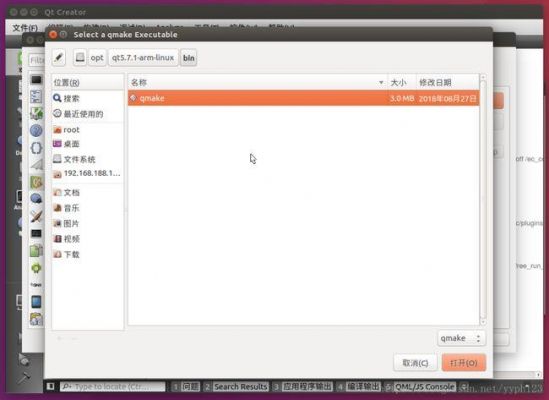This screenshot has height=400, width=549.
Task: Click the Start Debugging icon in Qt Creator
Action: point(23,359)
